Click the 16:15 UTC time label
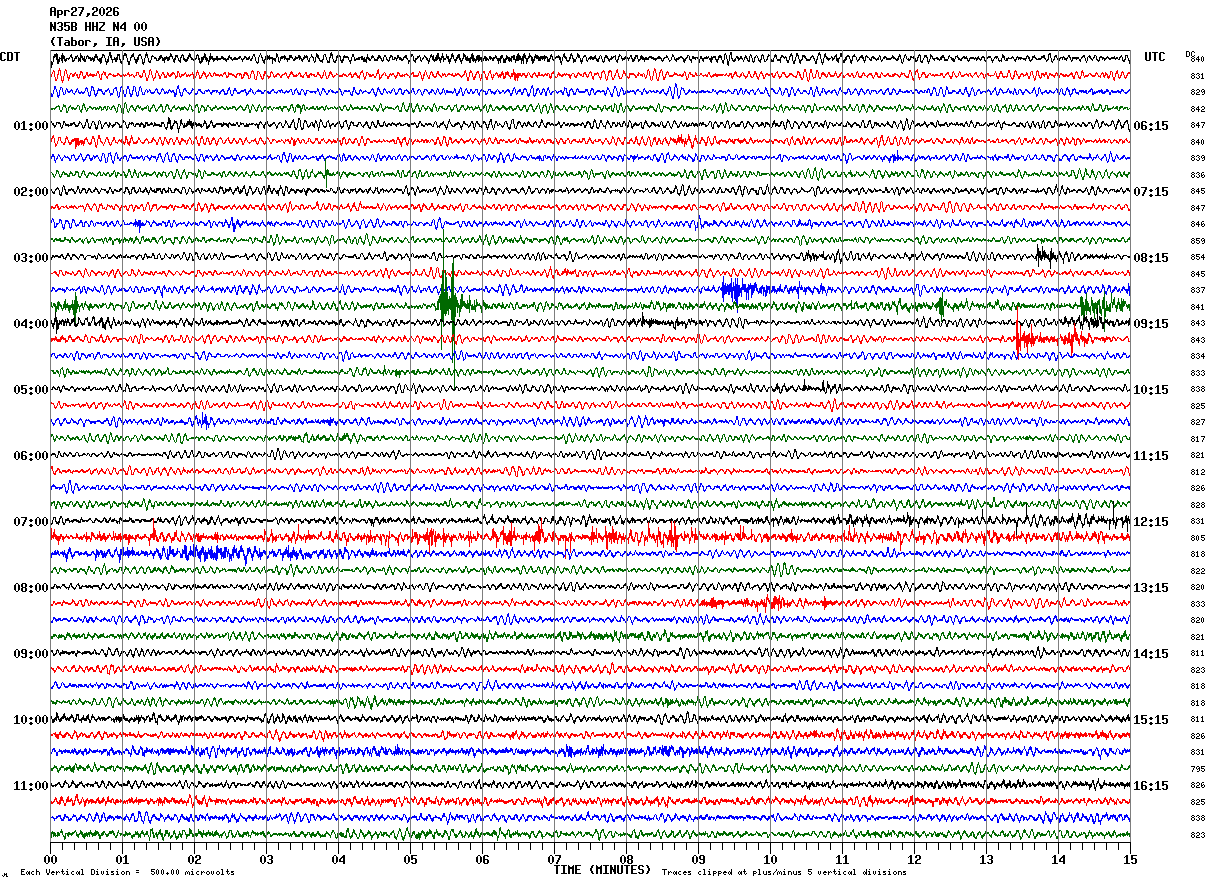 pos(1150,786)
